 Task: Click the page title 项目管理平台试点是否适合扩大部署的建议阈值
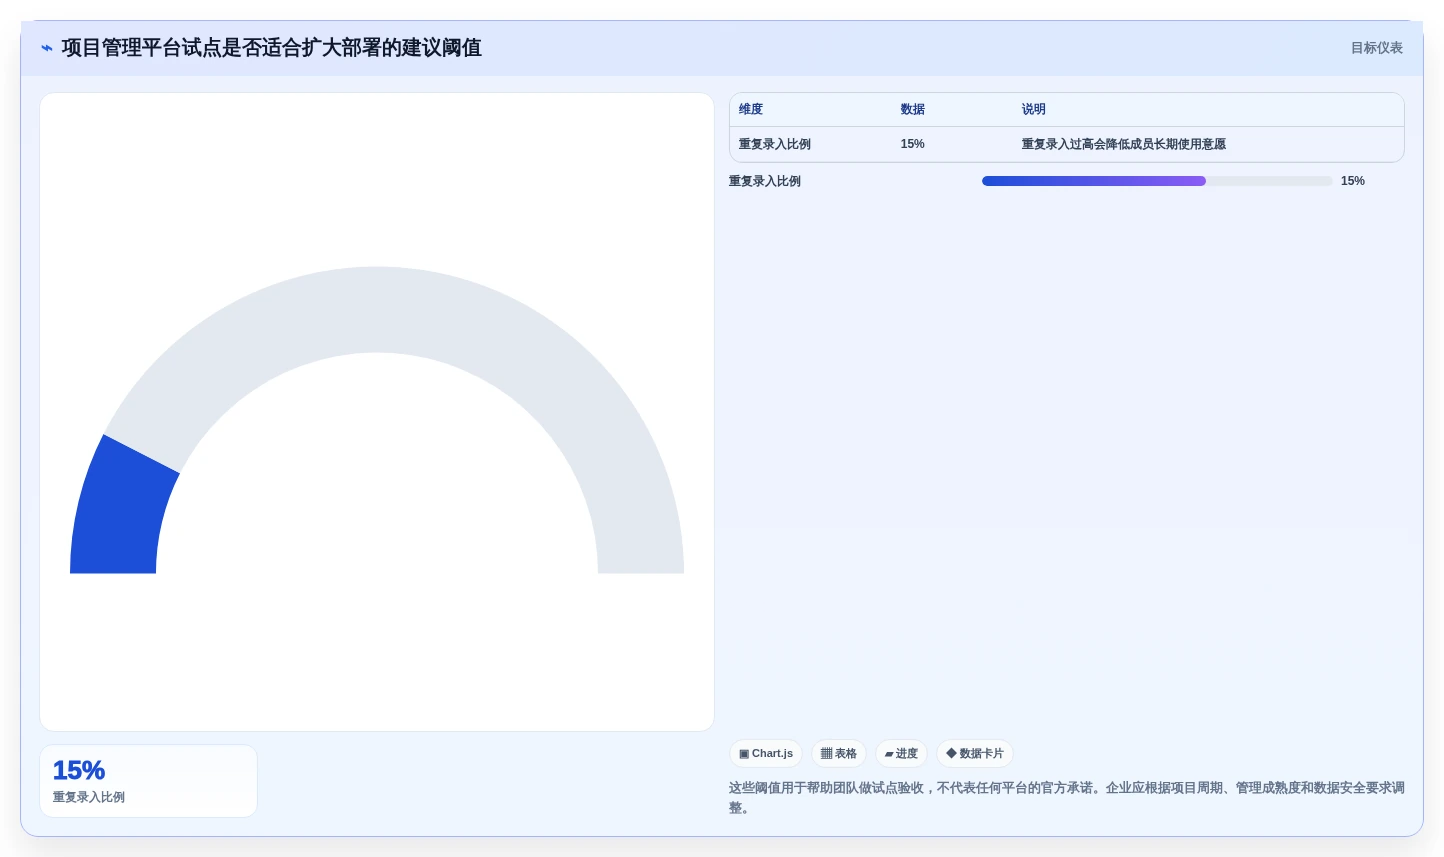(272, 48)
